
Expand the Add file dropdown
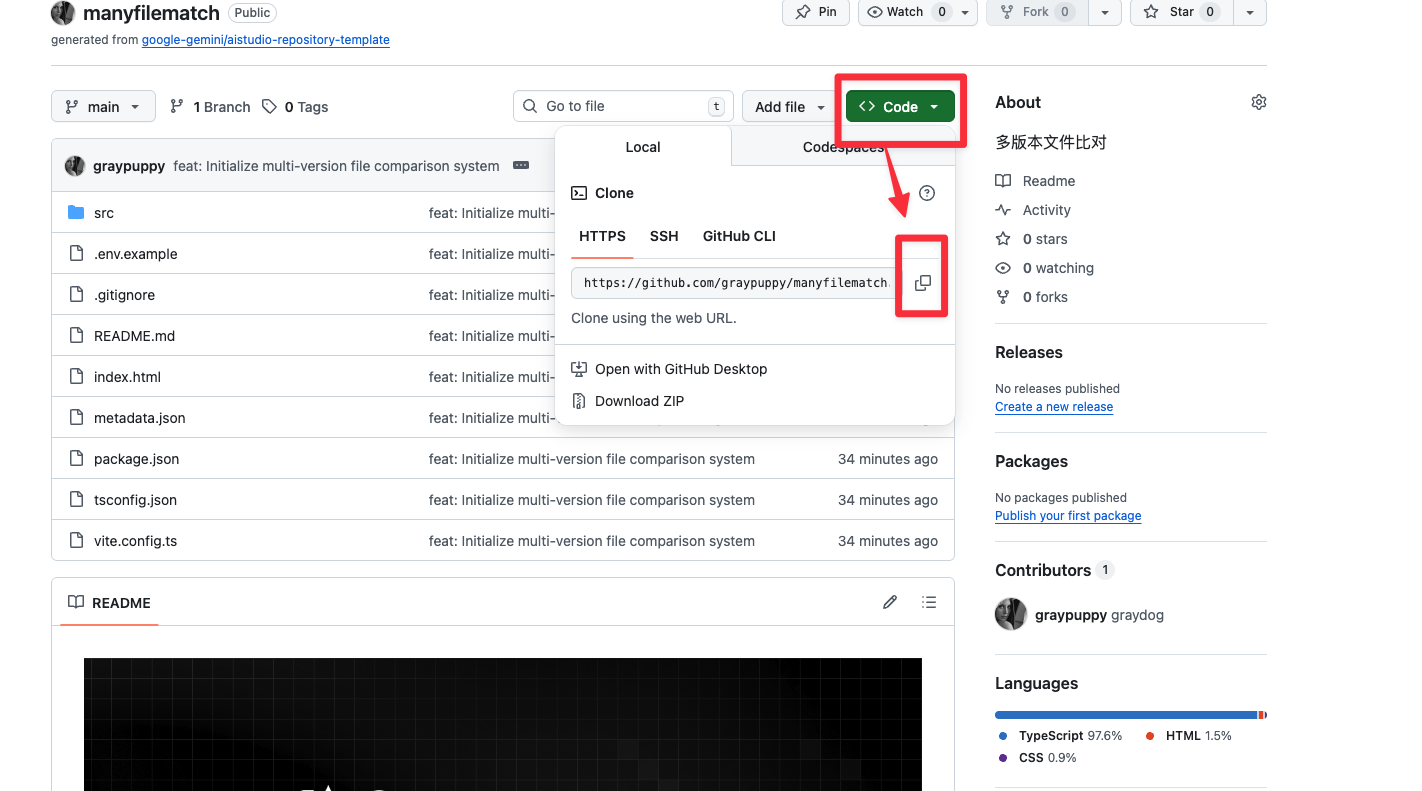tap(791, 107)
